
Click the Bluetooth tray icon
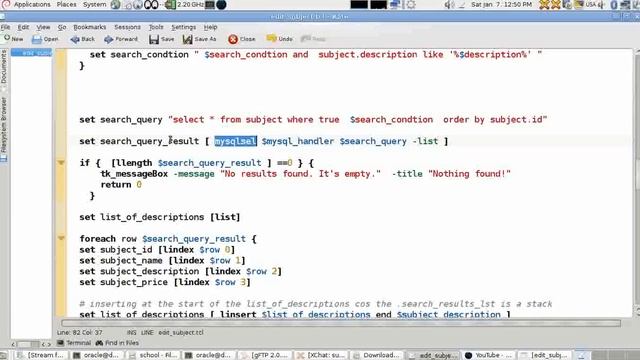point(613,5)
